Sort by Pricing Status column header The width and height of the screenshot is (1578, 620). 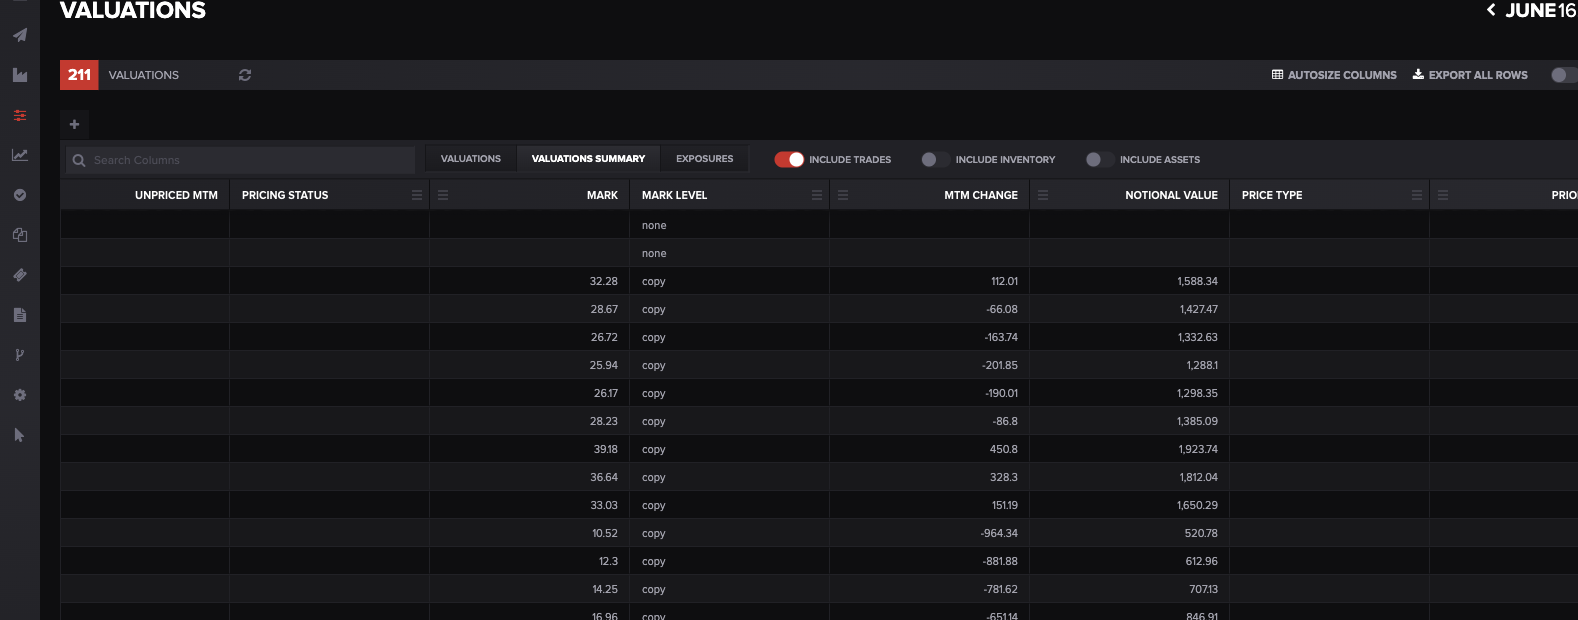285,195
